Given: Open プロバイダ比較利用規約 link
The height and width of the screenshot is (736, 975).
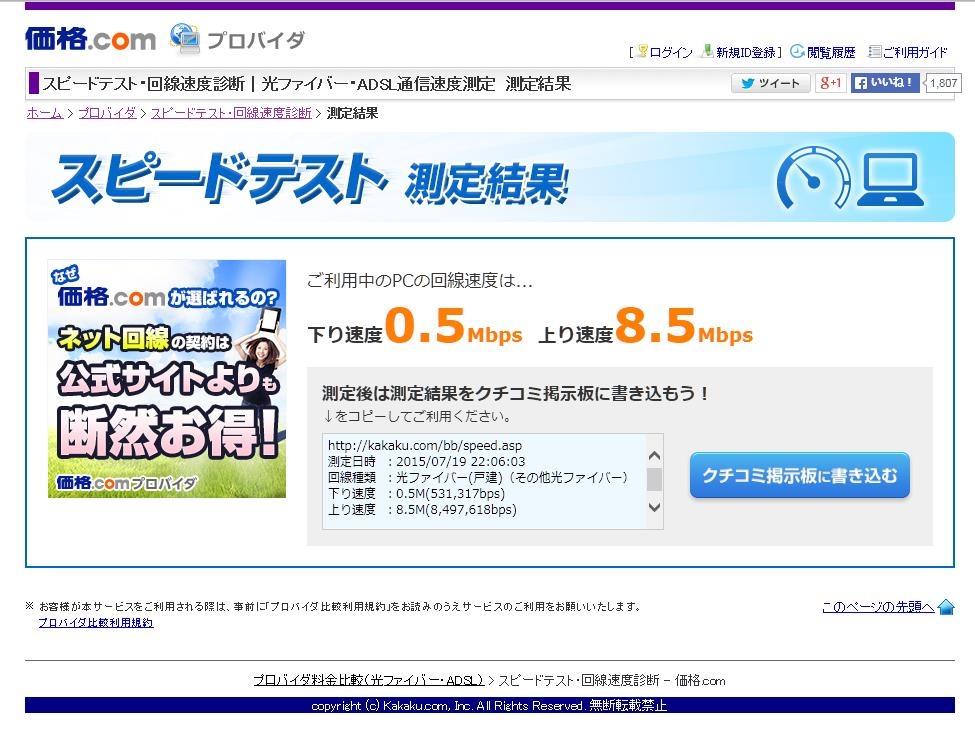Looking at the screenshot, I should click(96, 623).
